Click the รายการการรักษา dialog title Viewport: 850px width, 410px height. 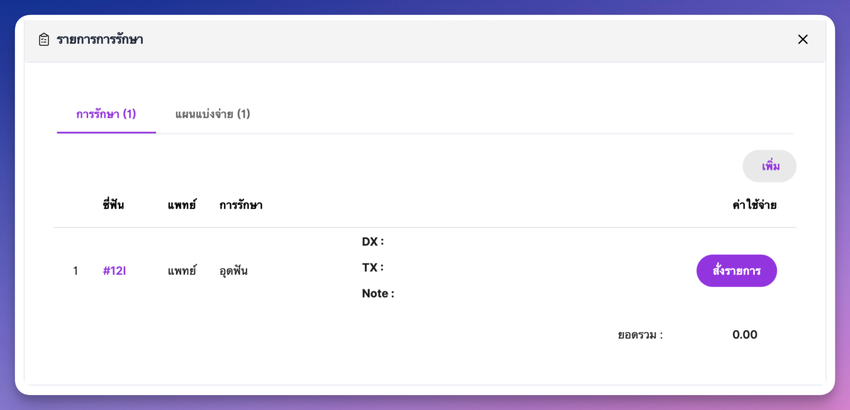point(100,40)
